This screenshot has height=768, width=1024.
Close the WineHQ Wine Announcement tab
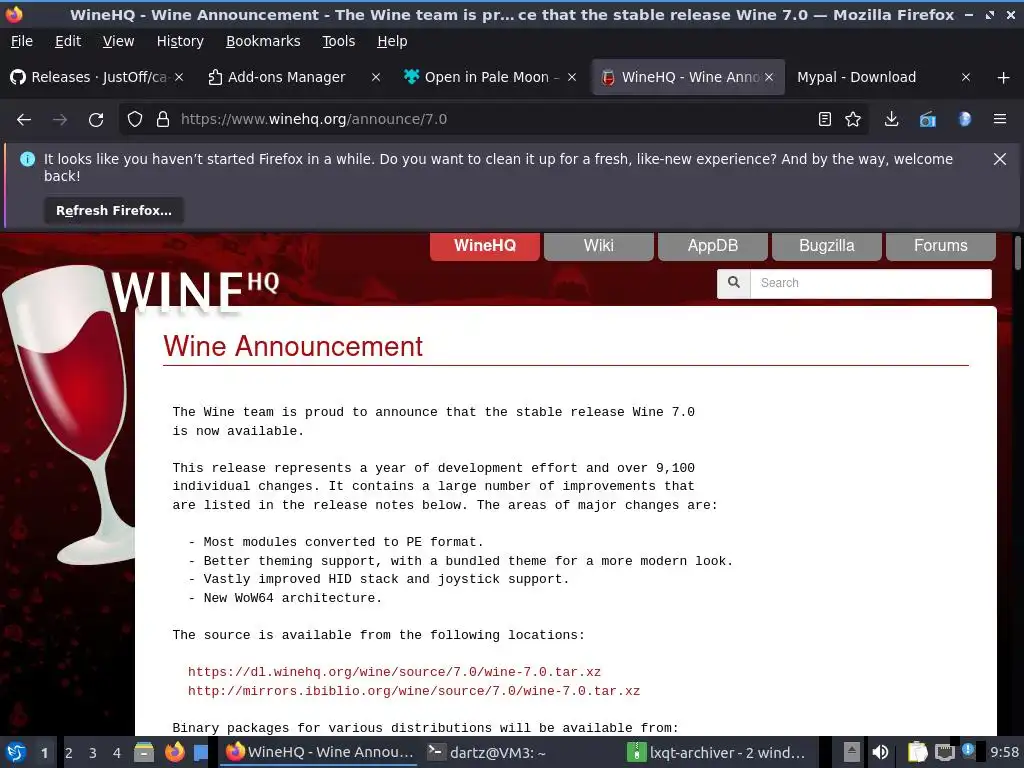(x=769, y=77)
